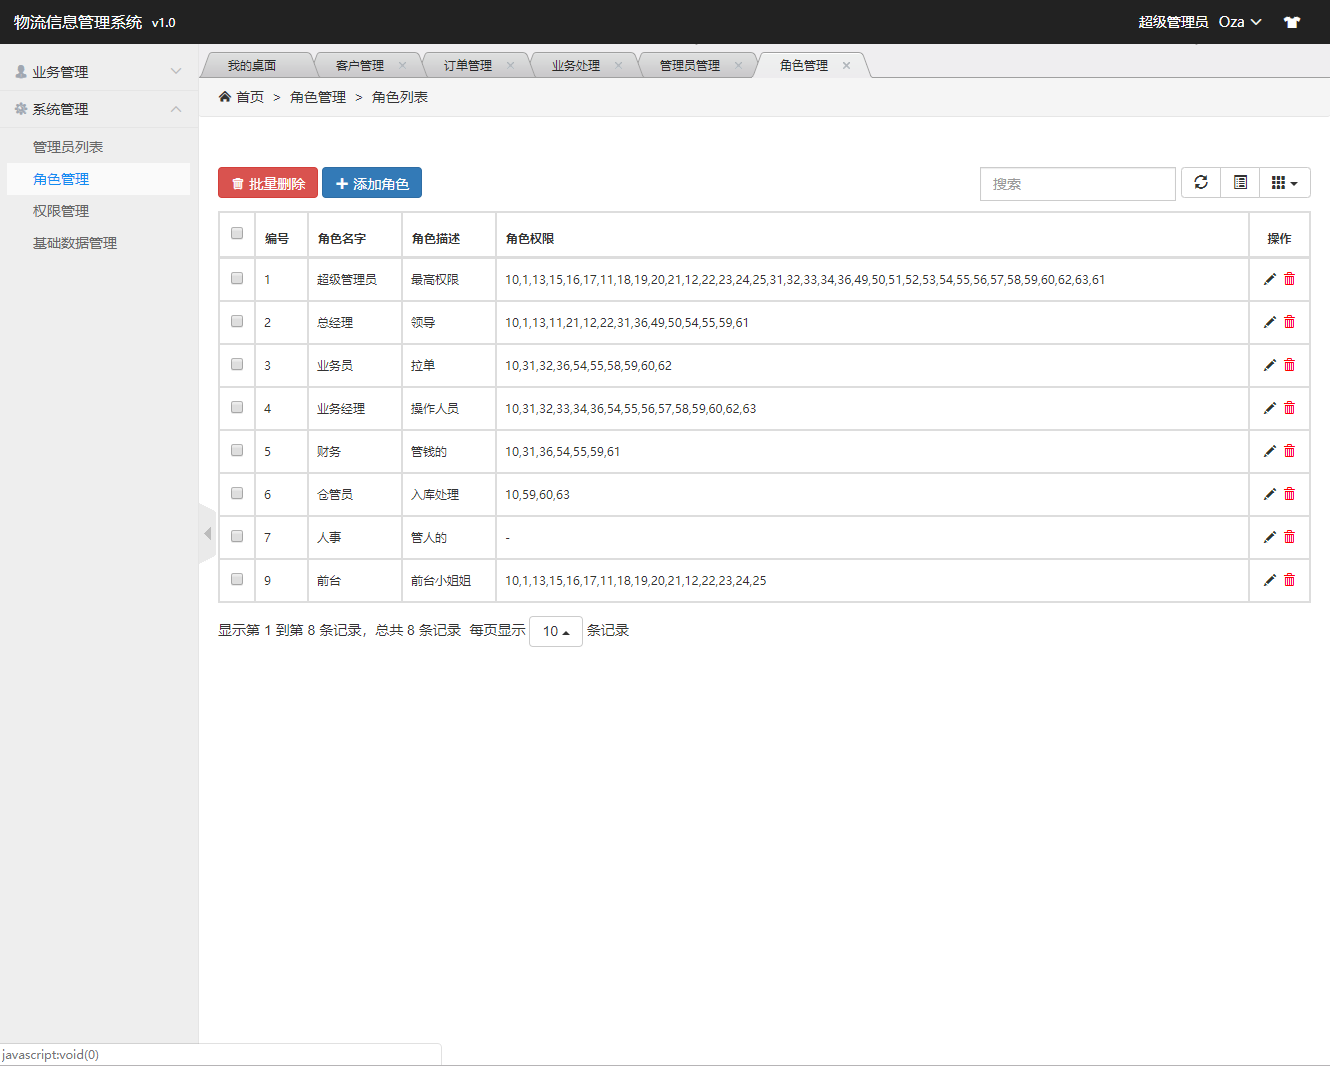Click the refresh table icon
Image resolution: width=1330 pixels, height=1069 pixels.
click(x=1201, y=183)
